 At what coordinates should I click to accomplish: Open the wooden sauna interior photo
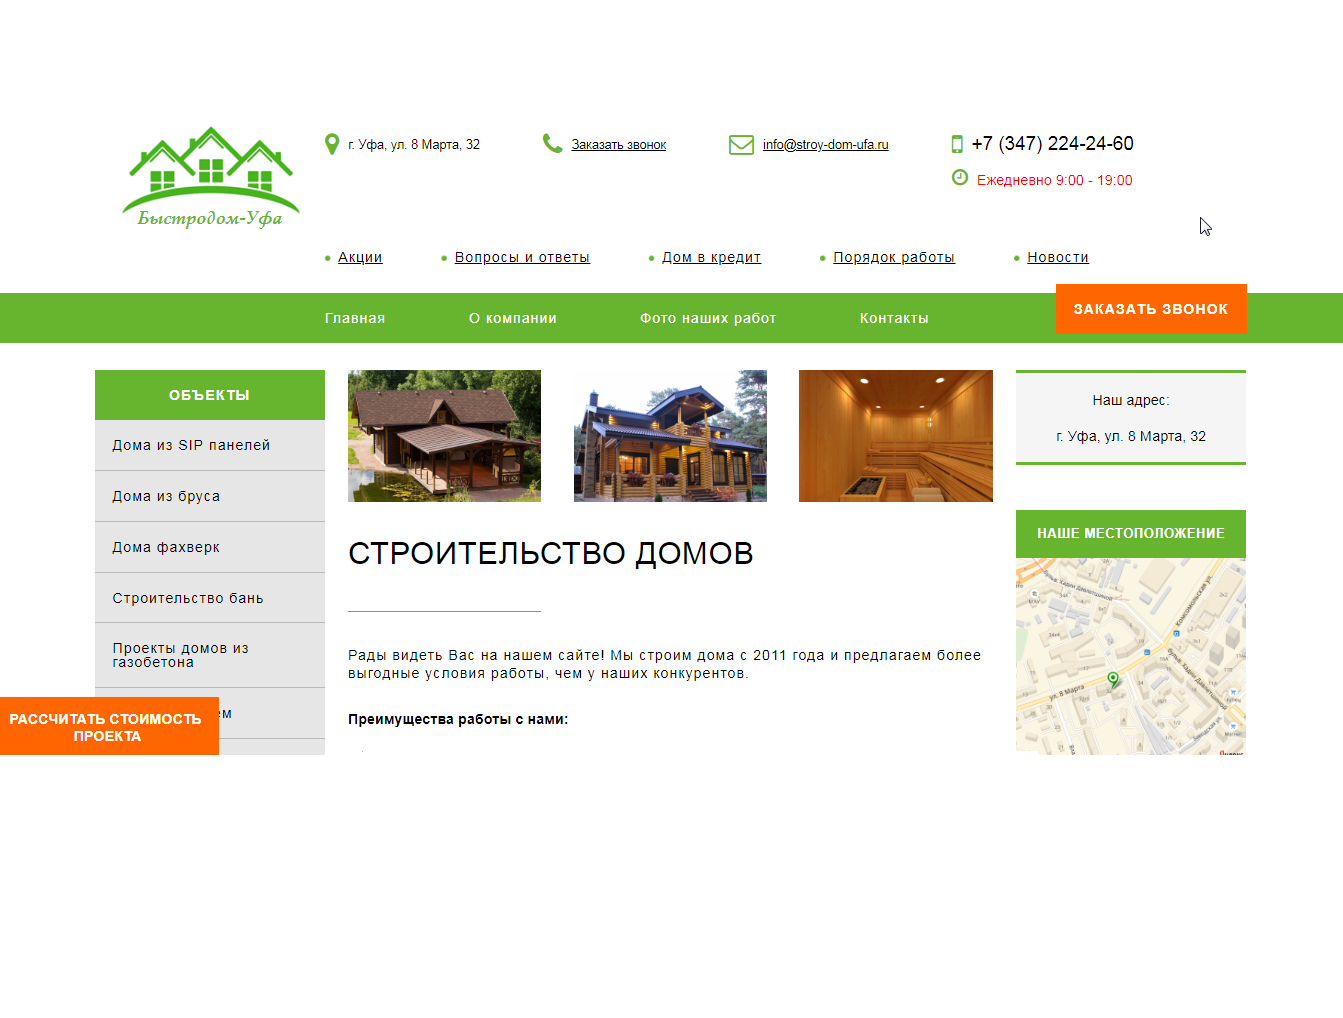(x=896, y=436)
